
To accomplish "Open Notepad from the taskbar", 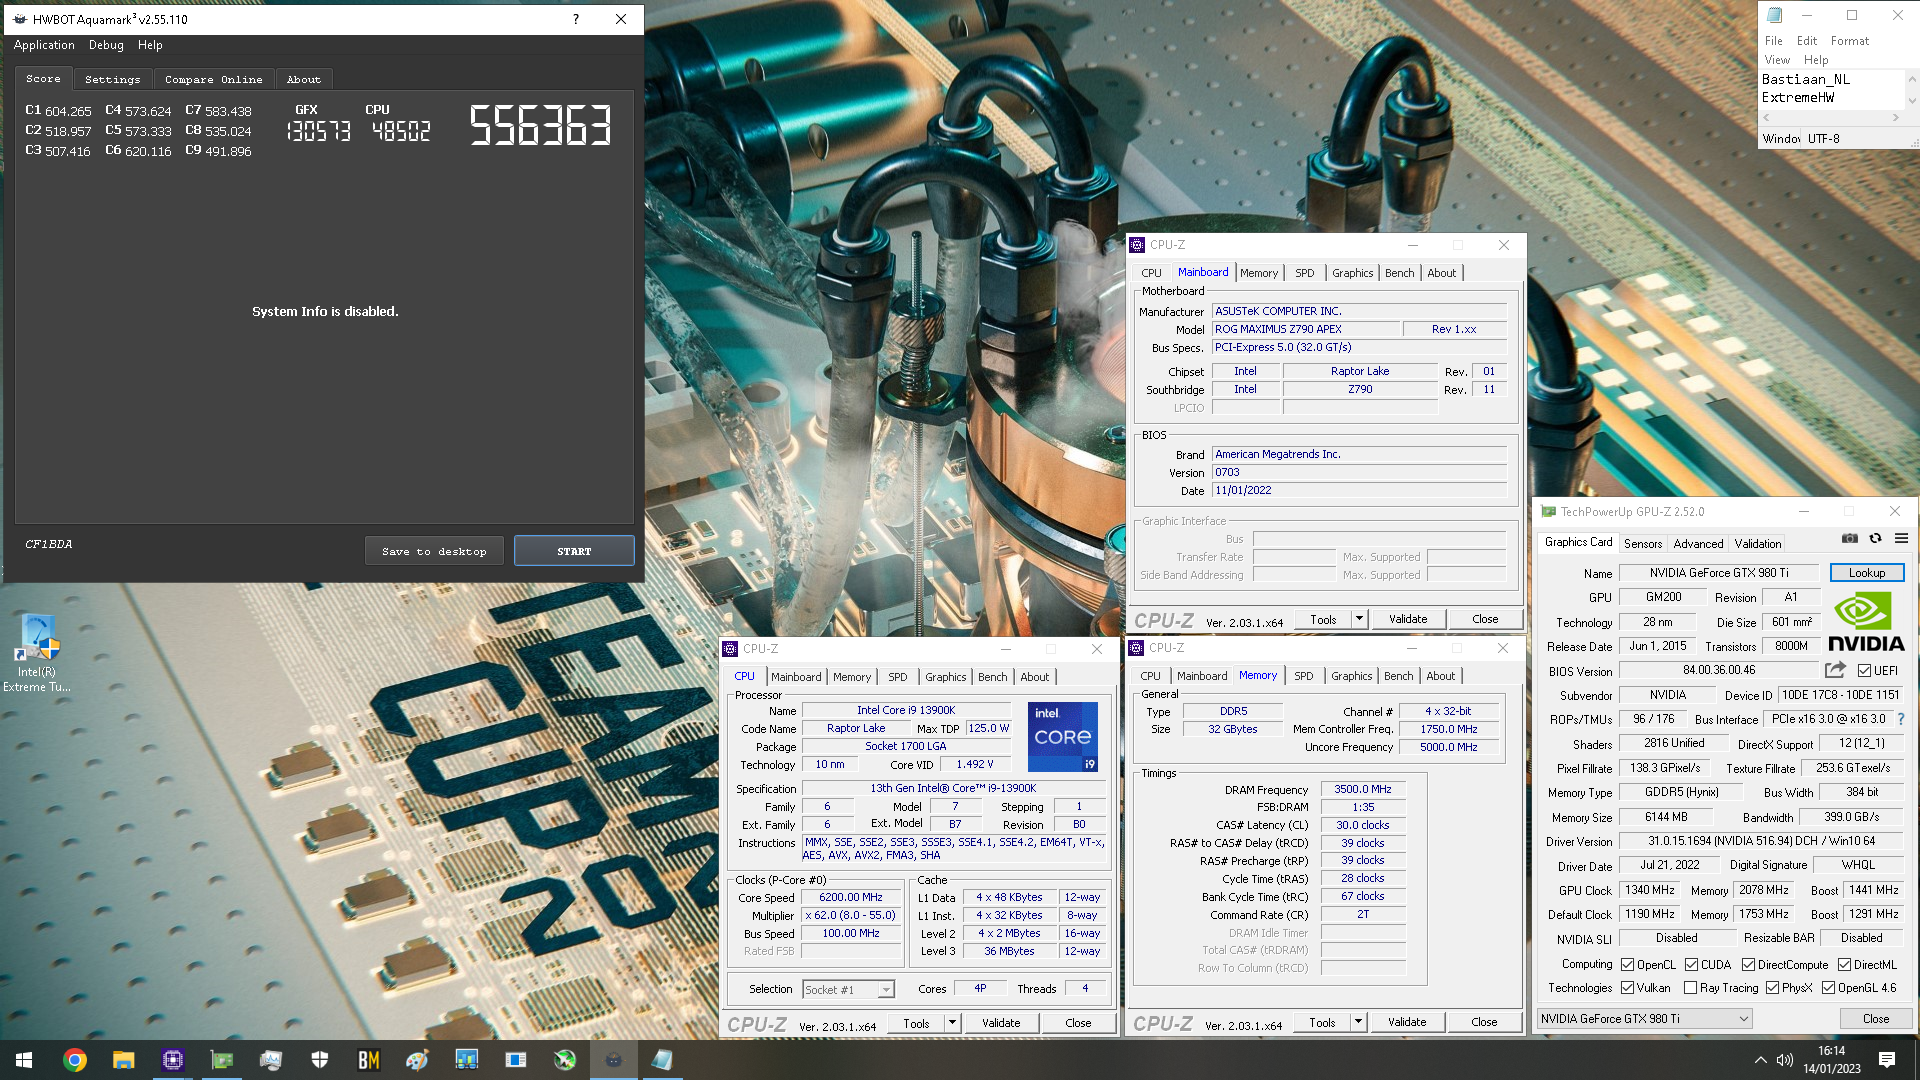I will pos(663,1060).
